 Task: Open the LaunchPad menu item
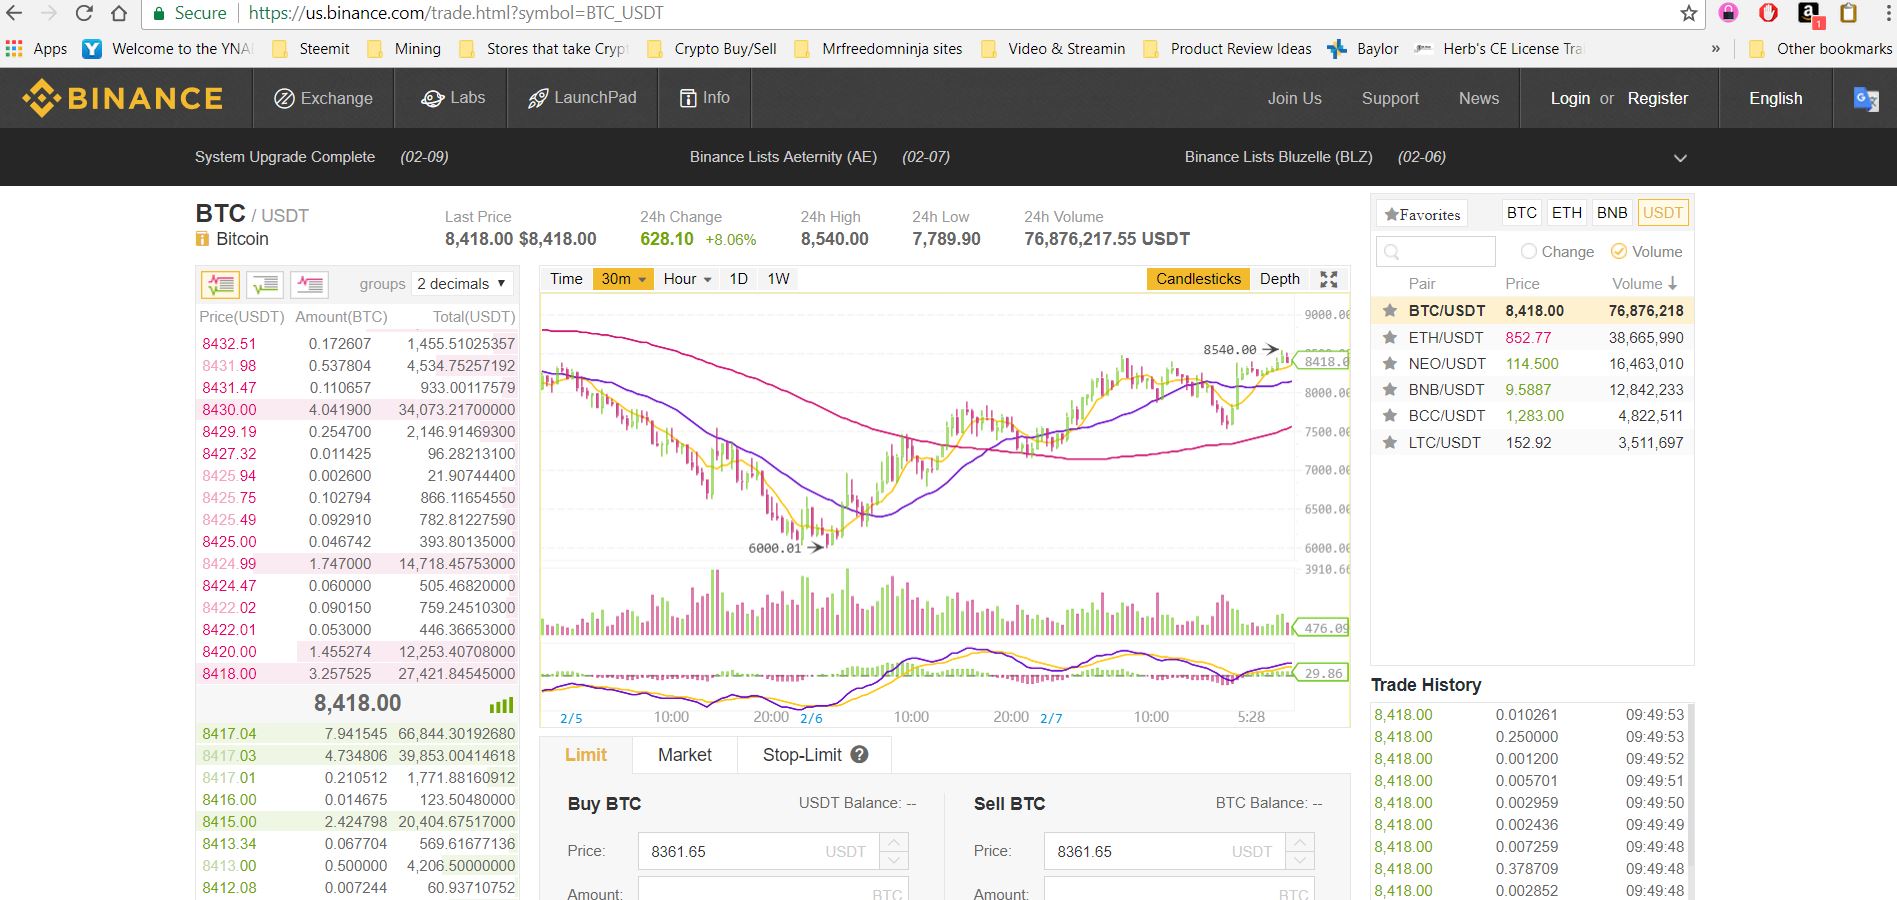click(x=582, y=98)
